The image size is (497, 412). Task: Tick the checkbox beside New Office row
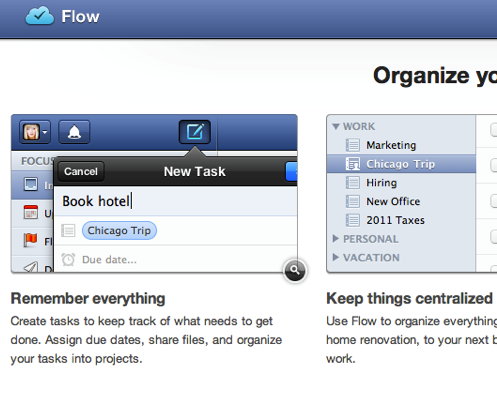[494, 201]
